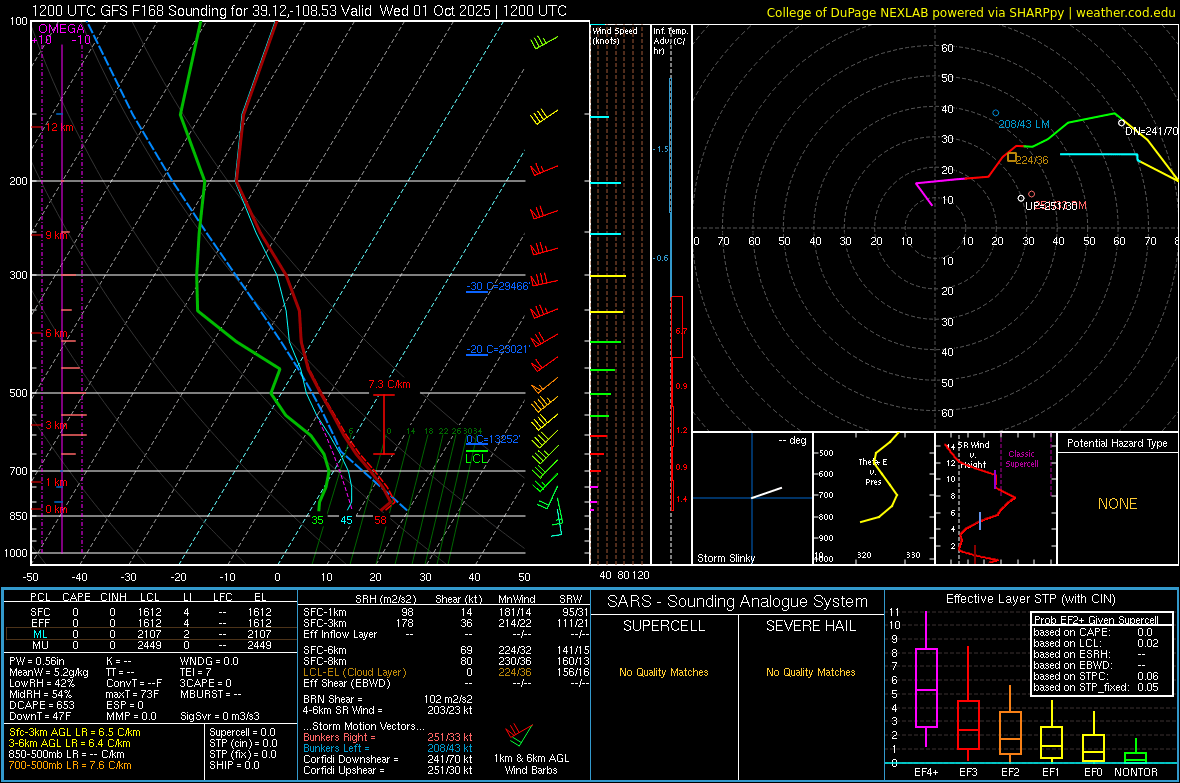The height and width of the screenshot is (783, 1180).
Task: Select the MU parcel row
Action: pyautogui.click(x=151, y=645)
